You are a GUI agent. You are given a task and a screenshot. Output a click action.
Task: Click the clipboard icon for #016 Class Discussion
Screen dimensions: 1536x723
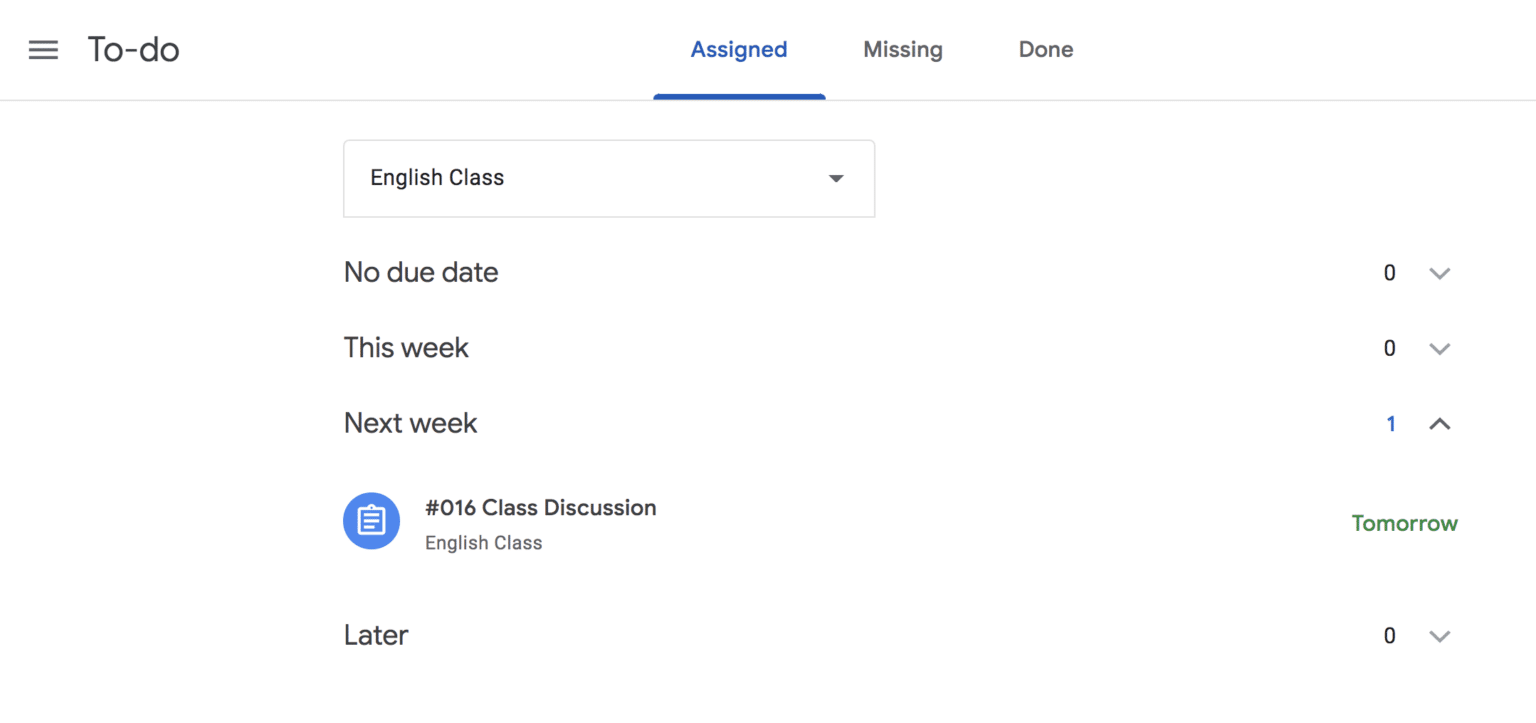click(371, 520)
